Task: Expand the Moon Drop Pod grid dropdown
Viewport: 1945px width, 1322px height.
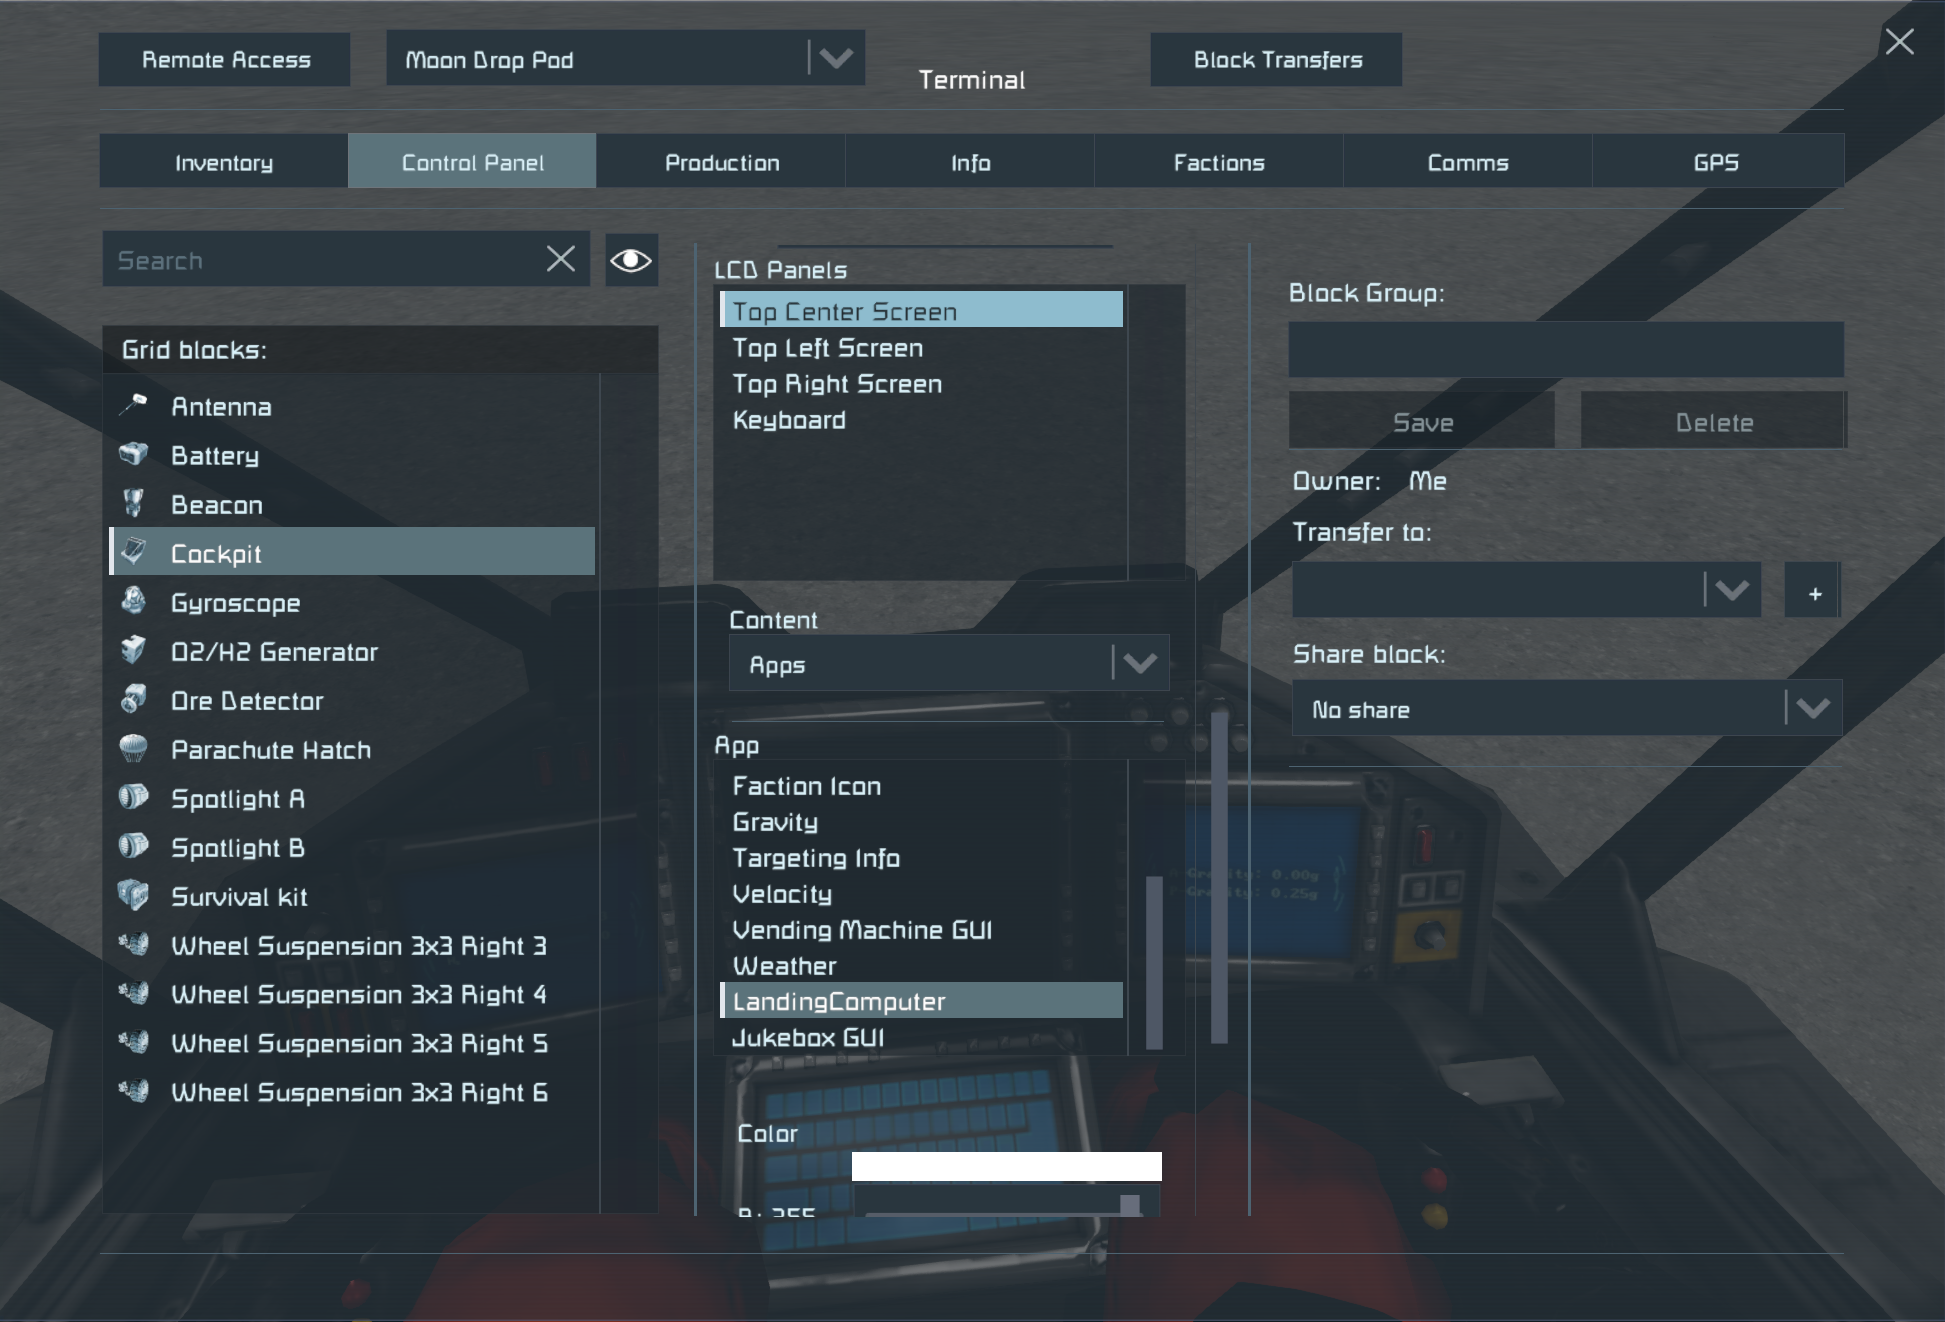Action: pos(835,58)
